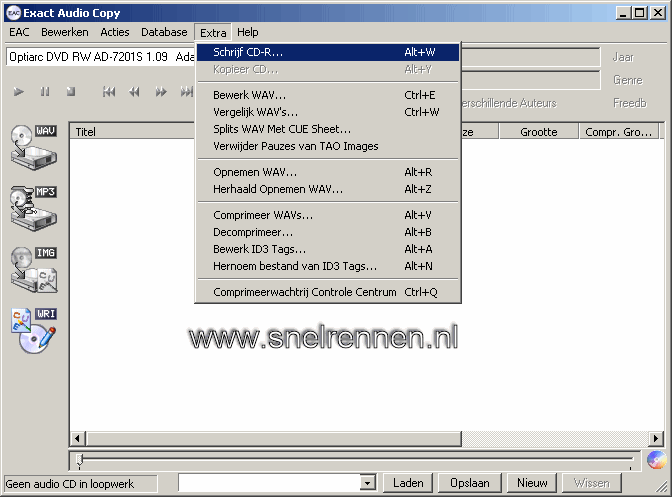Image resolution: width=672 pixels, height=497 pixels.
Task: Maximize the Exact Audio Copy window
Action: pyautogui.click(x=639, y=13)
